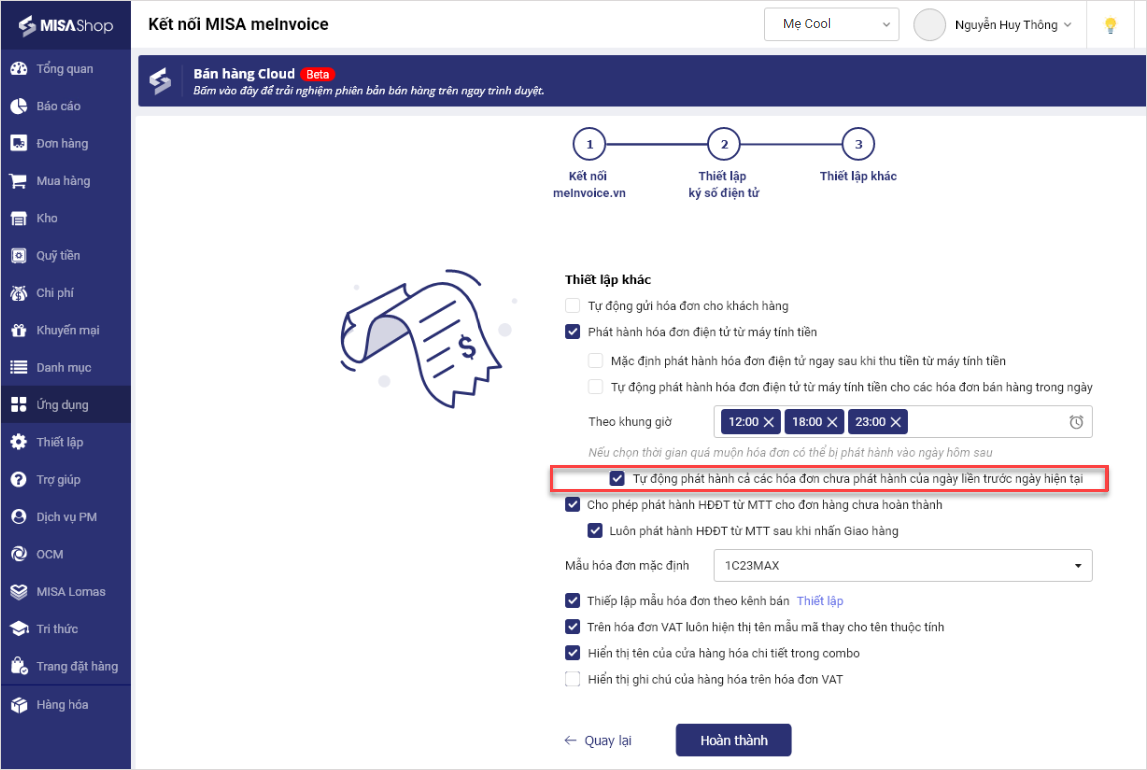Click the Tri thức graduation cap icon
Viewport: 1147px width, 770px height.
18,628
